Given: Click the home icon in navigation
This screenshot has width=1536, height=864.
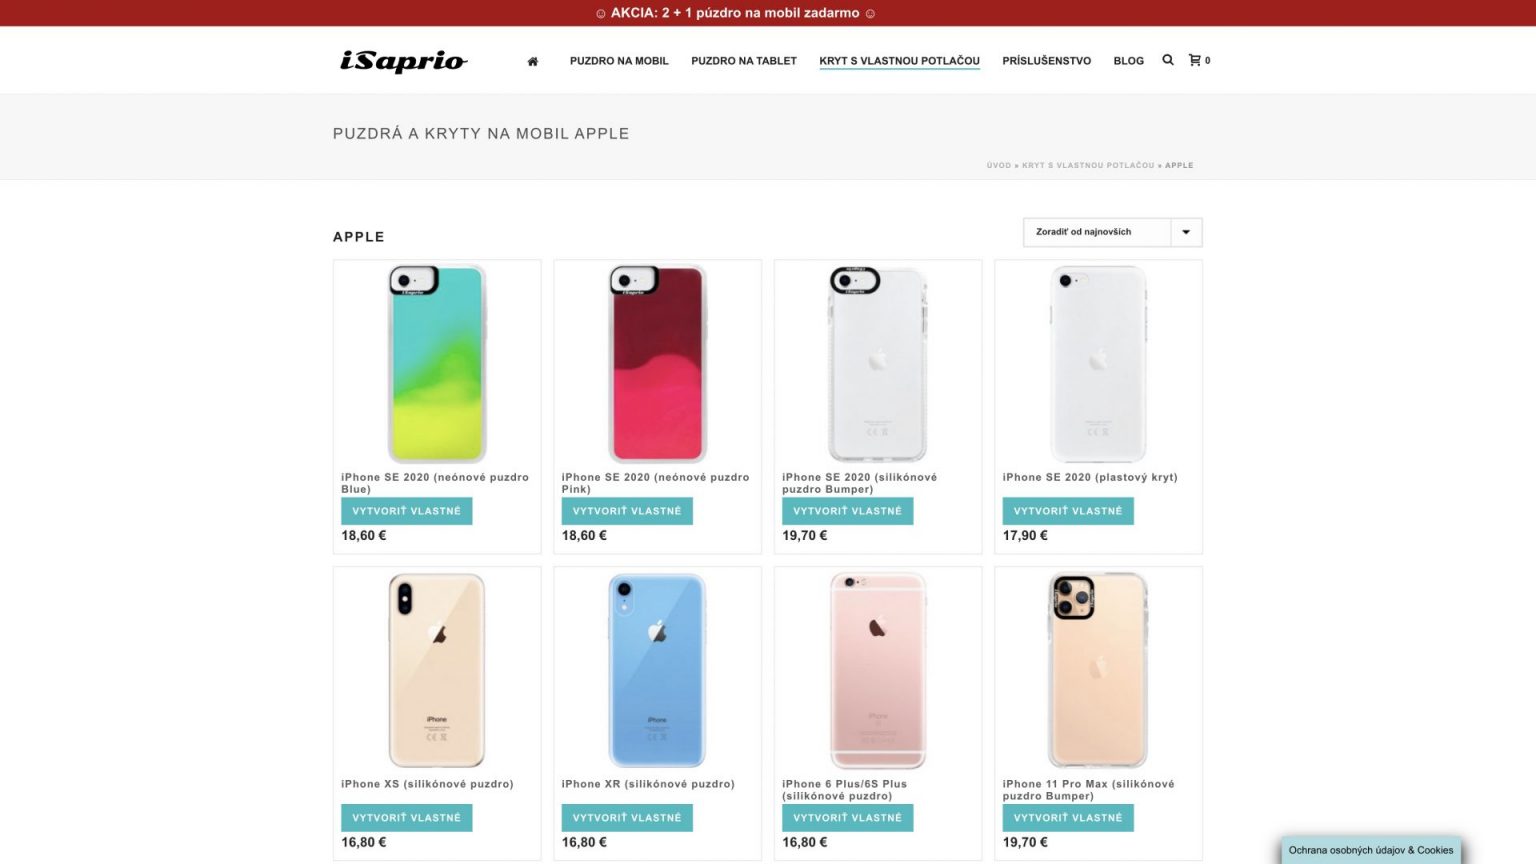Looking at the screenshot, I should click(x=533, y=61).
